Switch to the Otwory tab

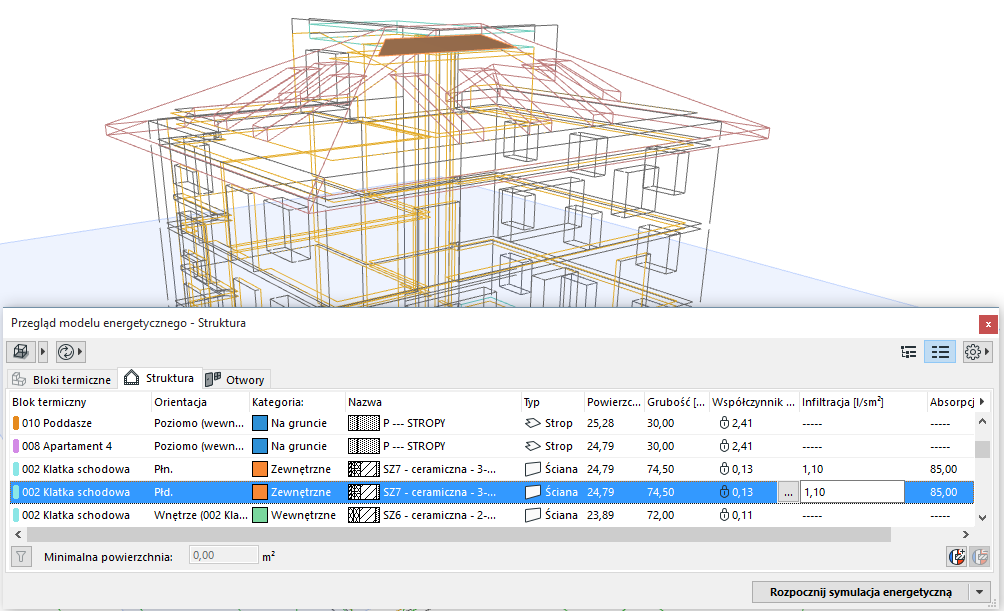[236, 380]
